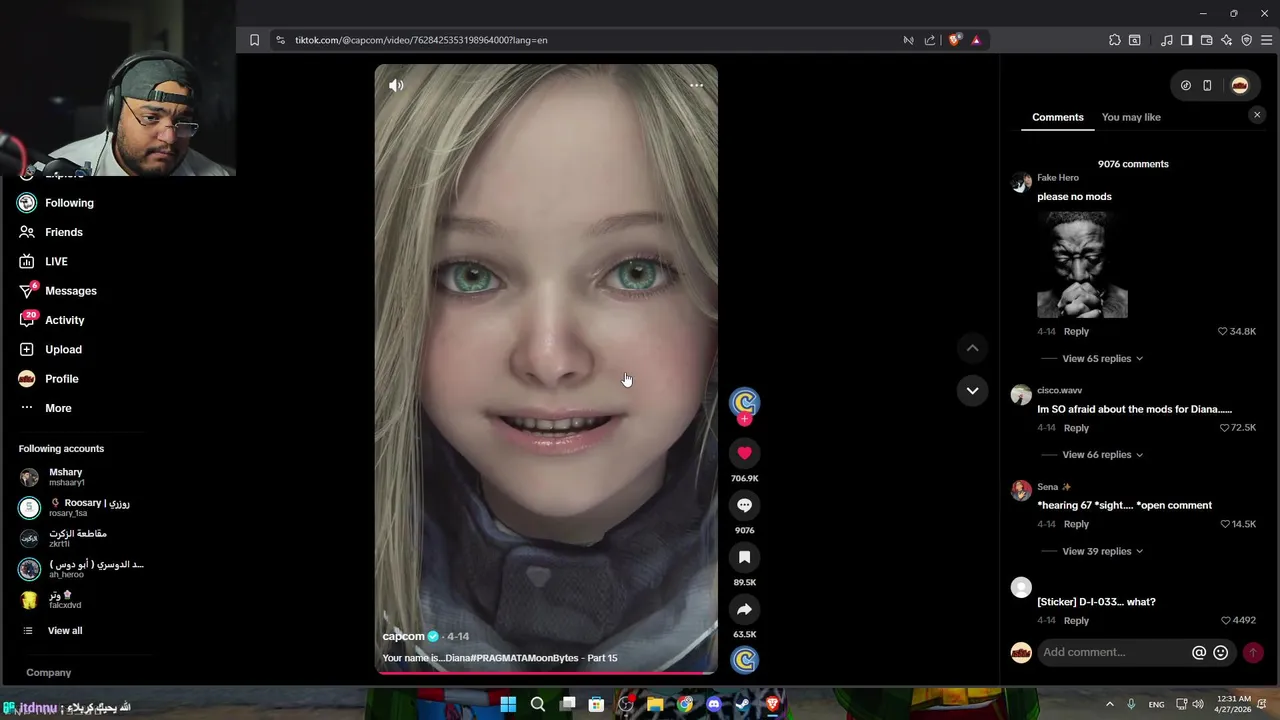Open Profile in the sidebar
The height and width of the screenshot is (720, 1280).
61,379
